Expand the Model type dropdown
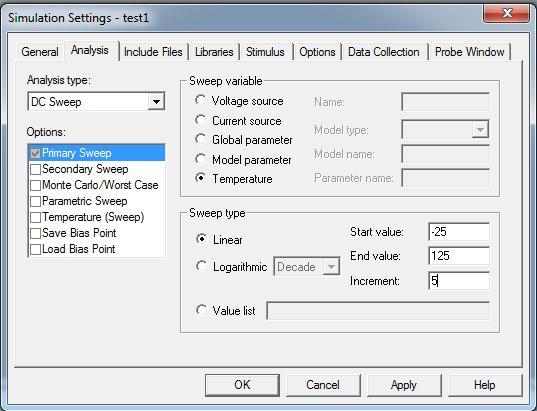This screenshot has height=411, width=537. (480, 129)
